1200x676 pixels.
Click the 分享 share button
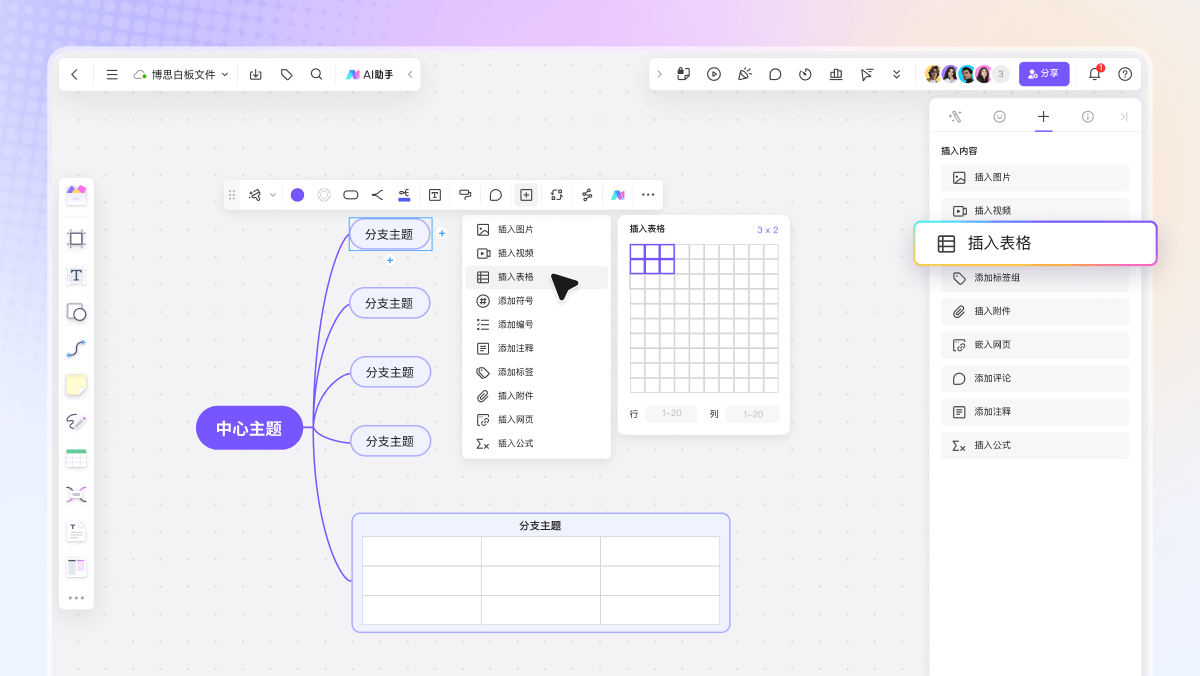click(1044, 74)
